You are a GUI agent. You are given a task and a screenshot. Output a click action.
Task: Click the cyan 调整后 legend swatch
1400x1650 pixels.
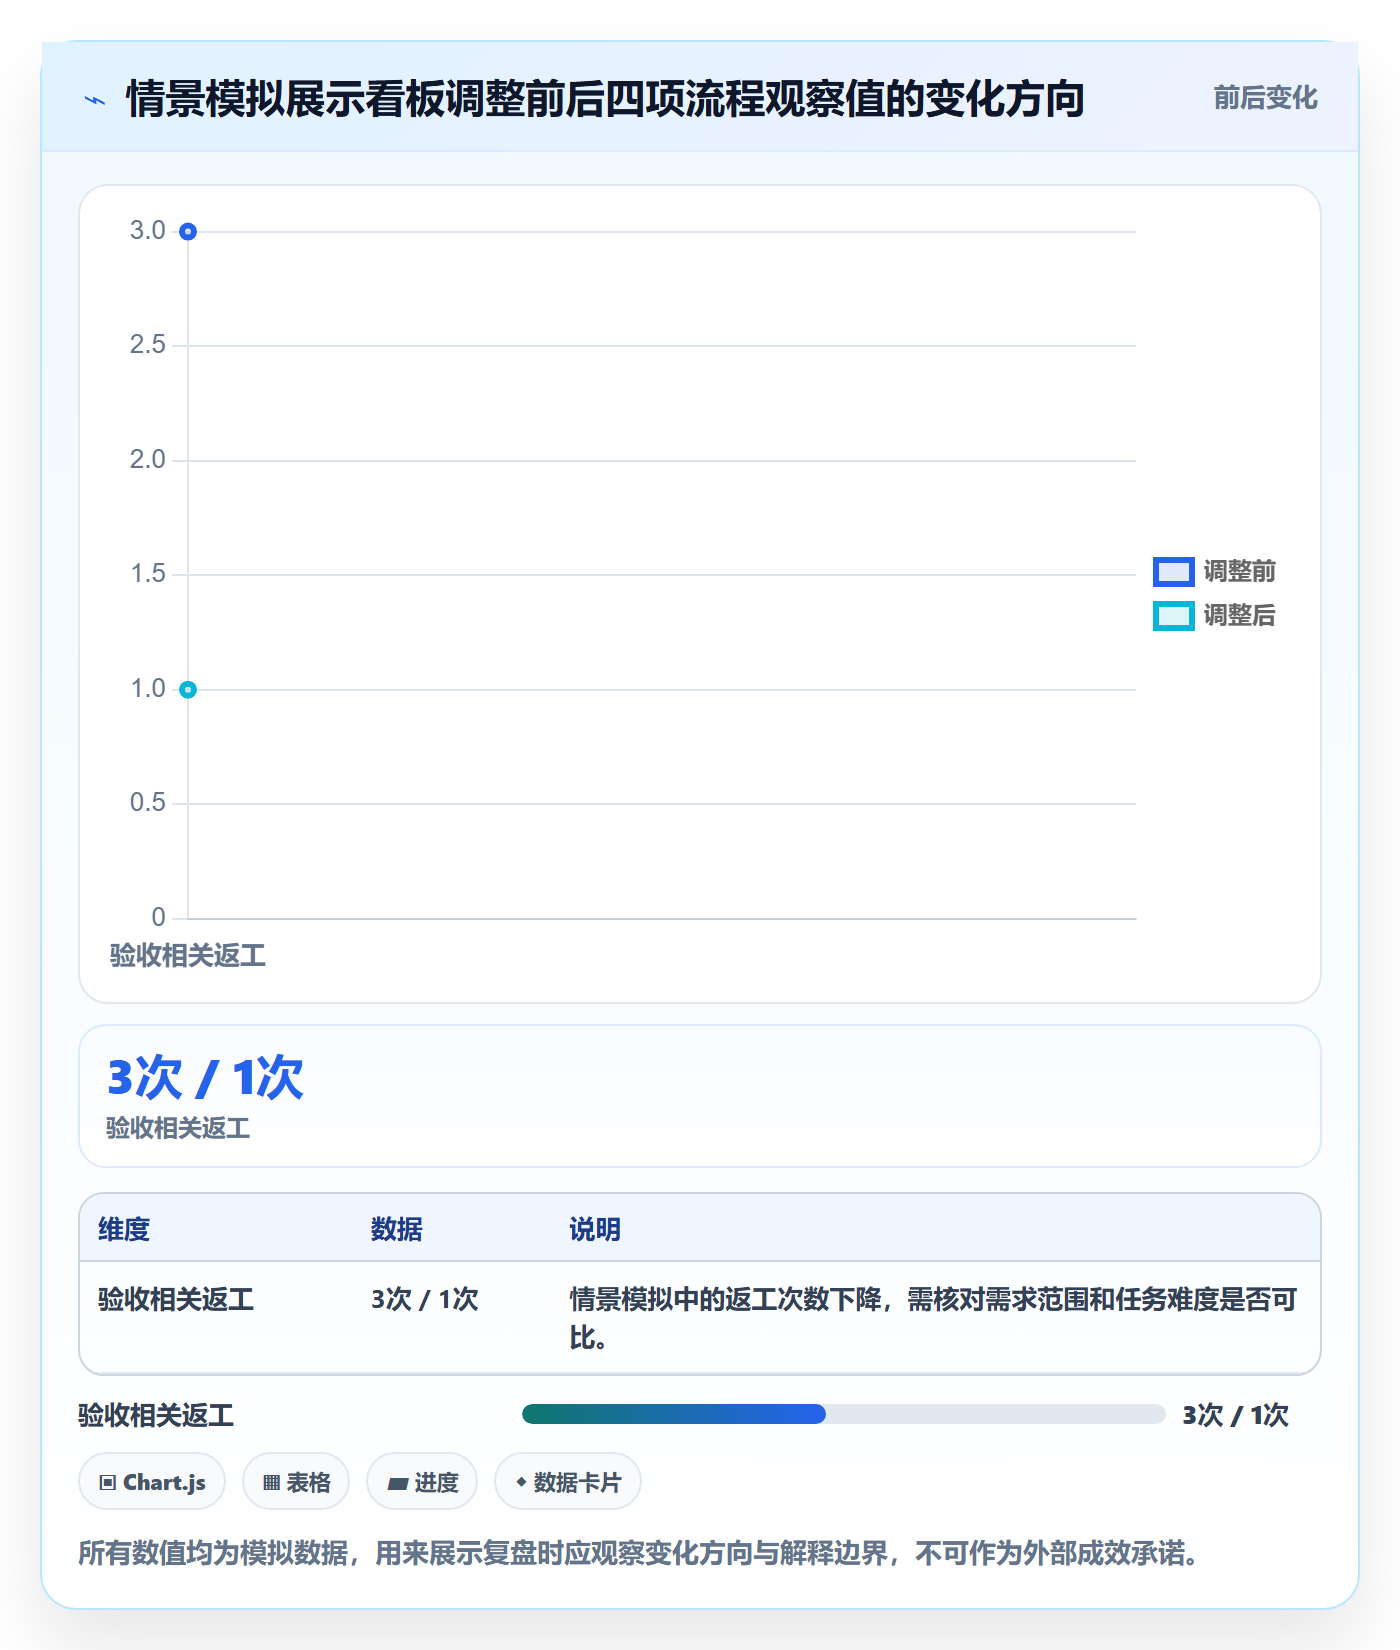click(1173, 616)
